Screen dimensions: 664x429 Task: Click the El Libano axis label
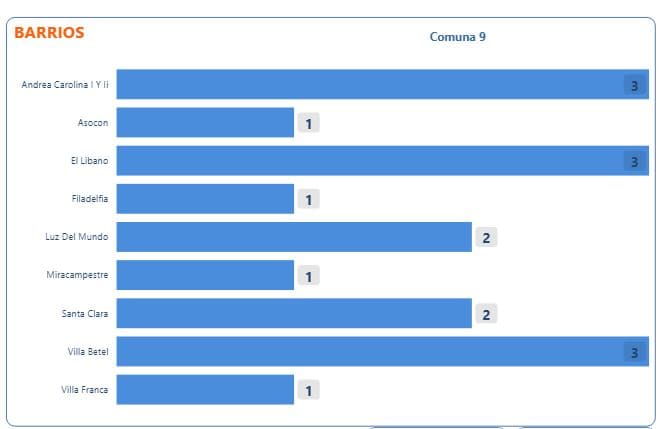coord(89,161)
